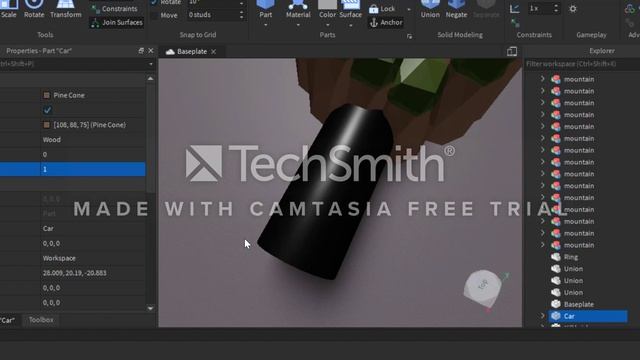
Task: Adjust the 1x scale stepper
Action: click(556, 8)
